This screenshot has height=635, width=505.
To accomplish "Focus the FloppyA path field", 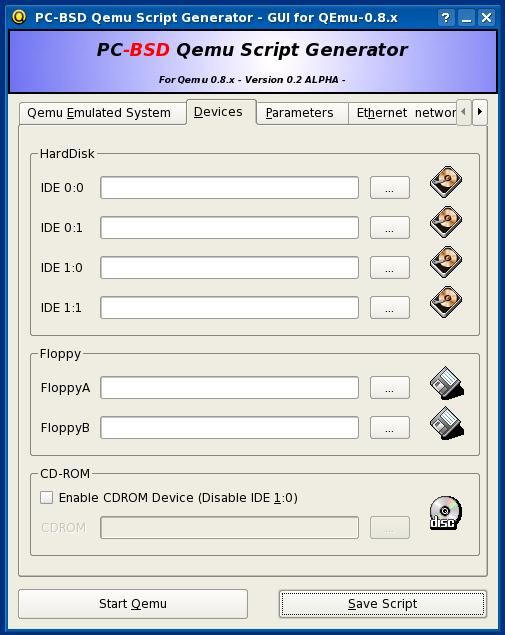I will click(x=229, y=388).
